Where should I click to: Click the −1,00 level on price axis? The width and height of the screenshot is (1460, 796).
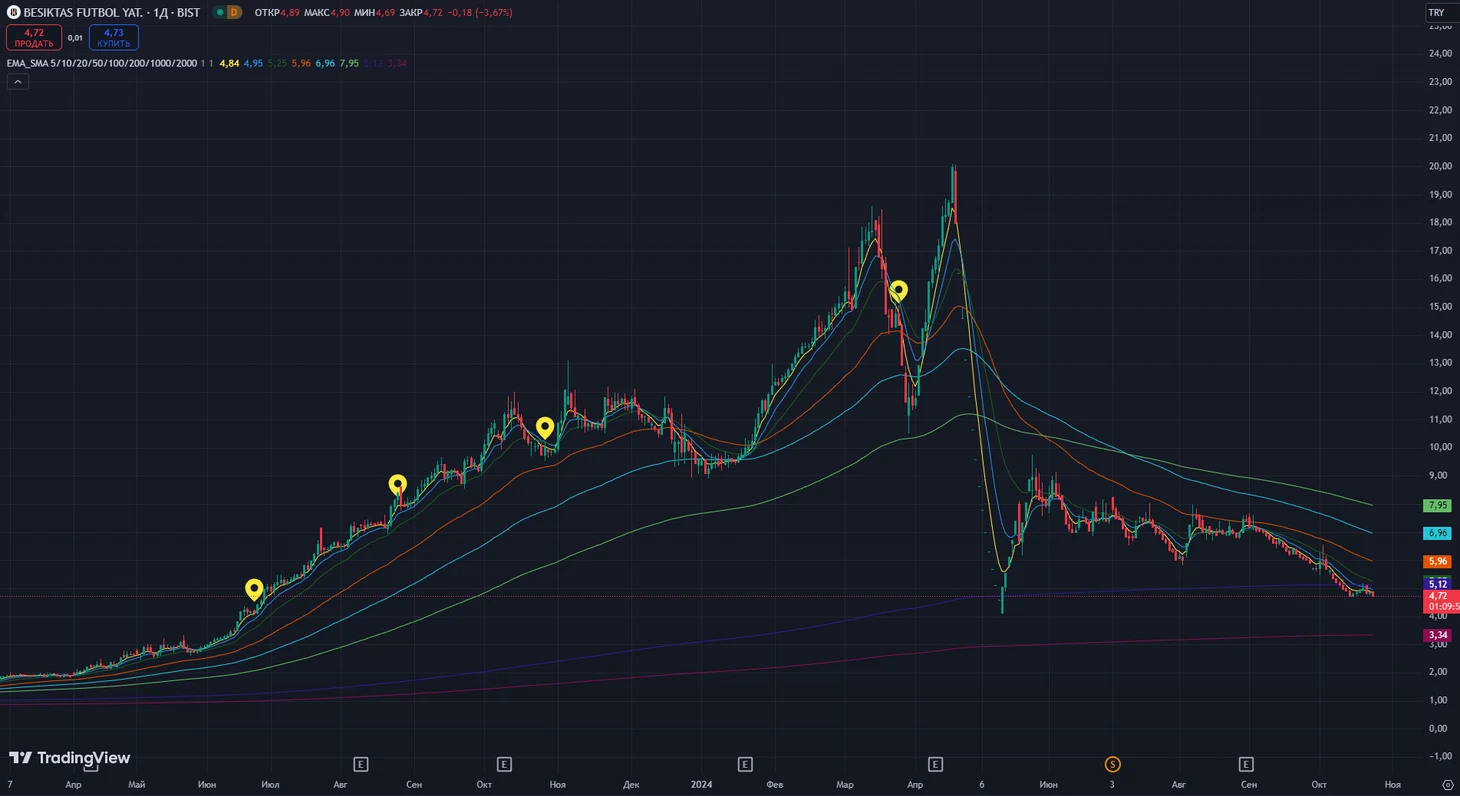click(1440, 756)
